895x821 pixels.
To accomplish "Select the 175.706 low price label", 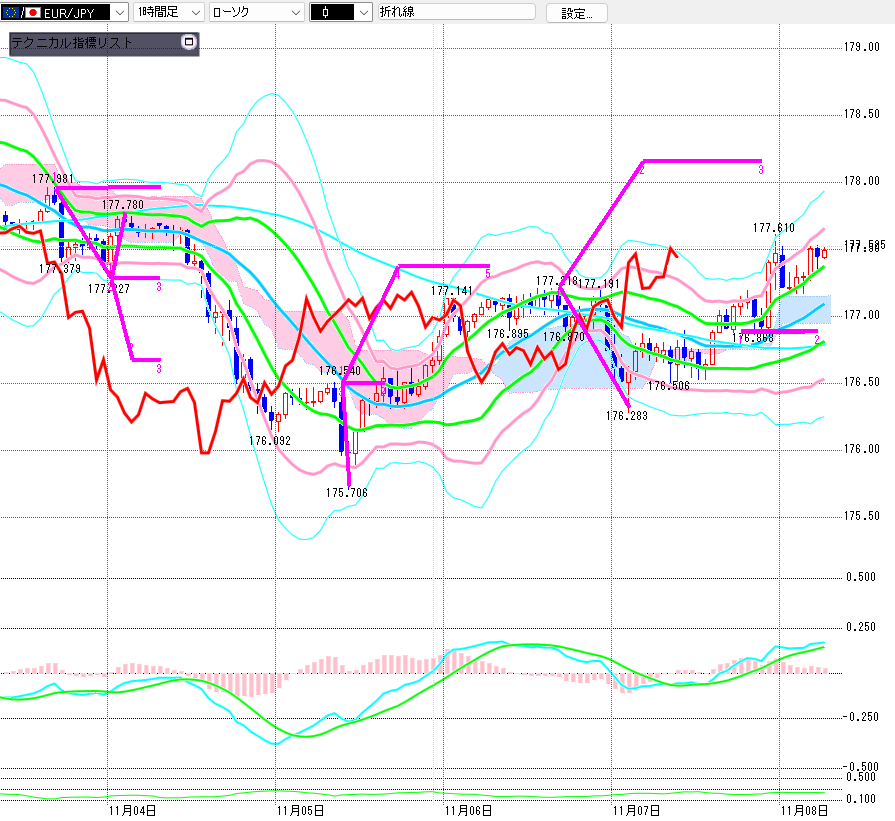I will coord(347,493).
